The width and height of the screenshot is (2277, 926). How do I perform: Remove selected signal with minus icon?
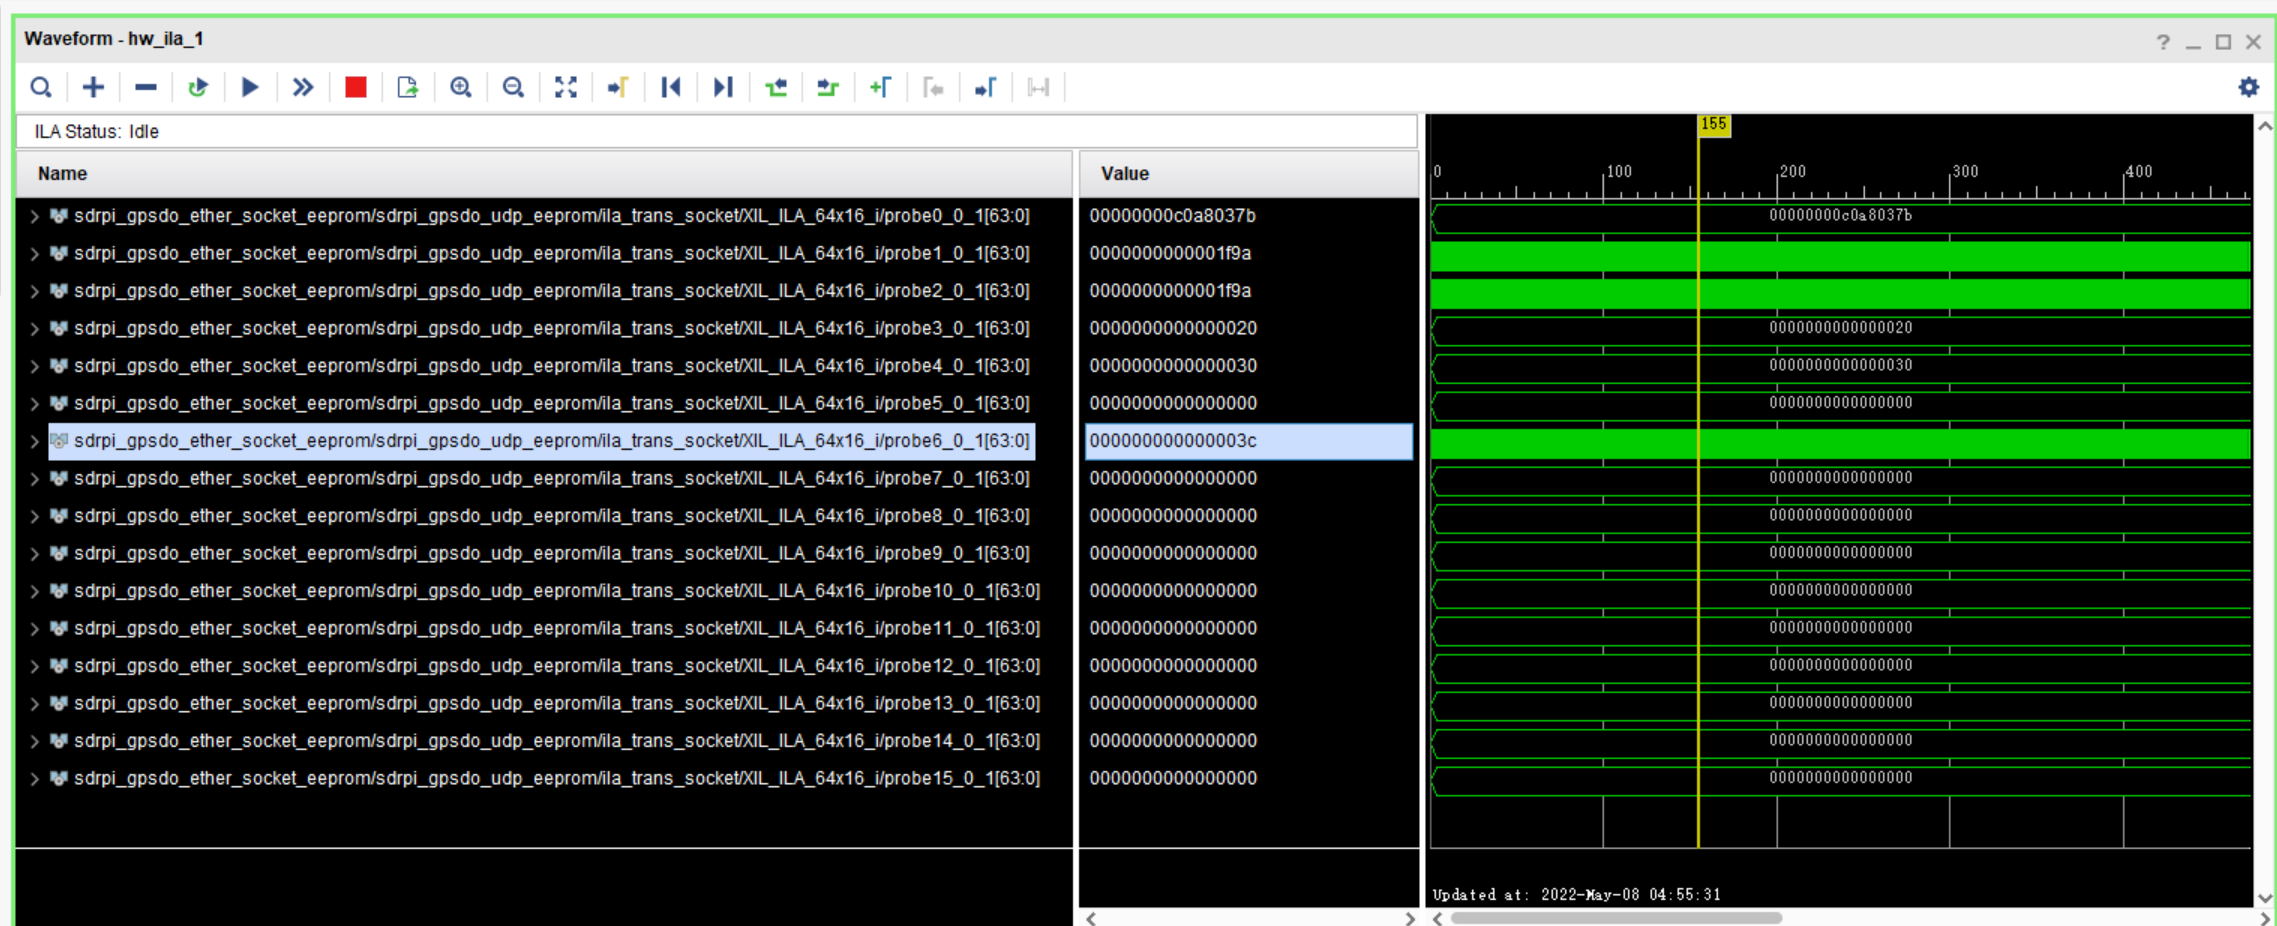(146, 87)
